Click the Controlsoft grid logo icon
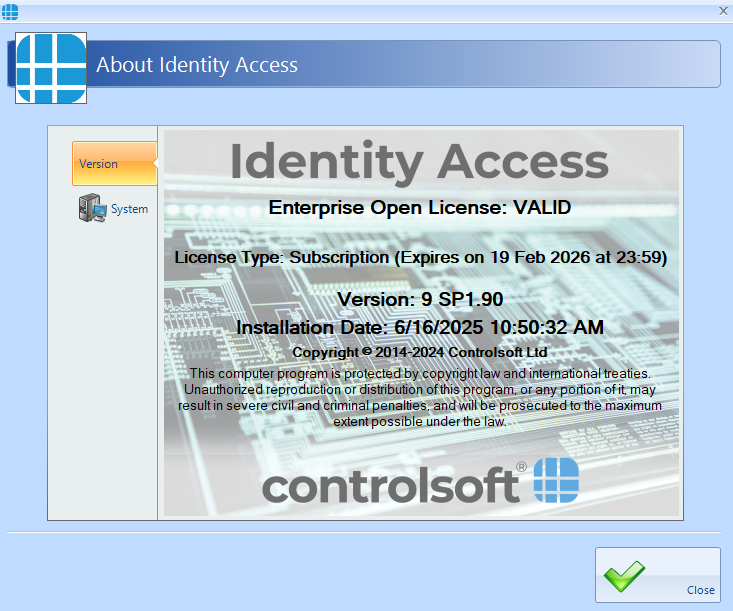 pyautogui.click(x=556, y=480)
